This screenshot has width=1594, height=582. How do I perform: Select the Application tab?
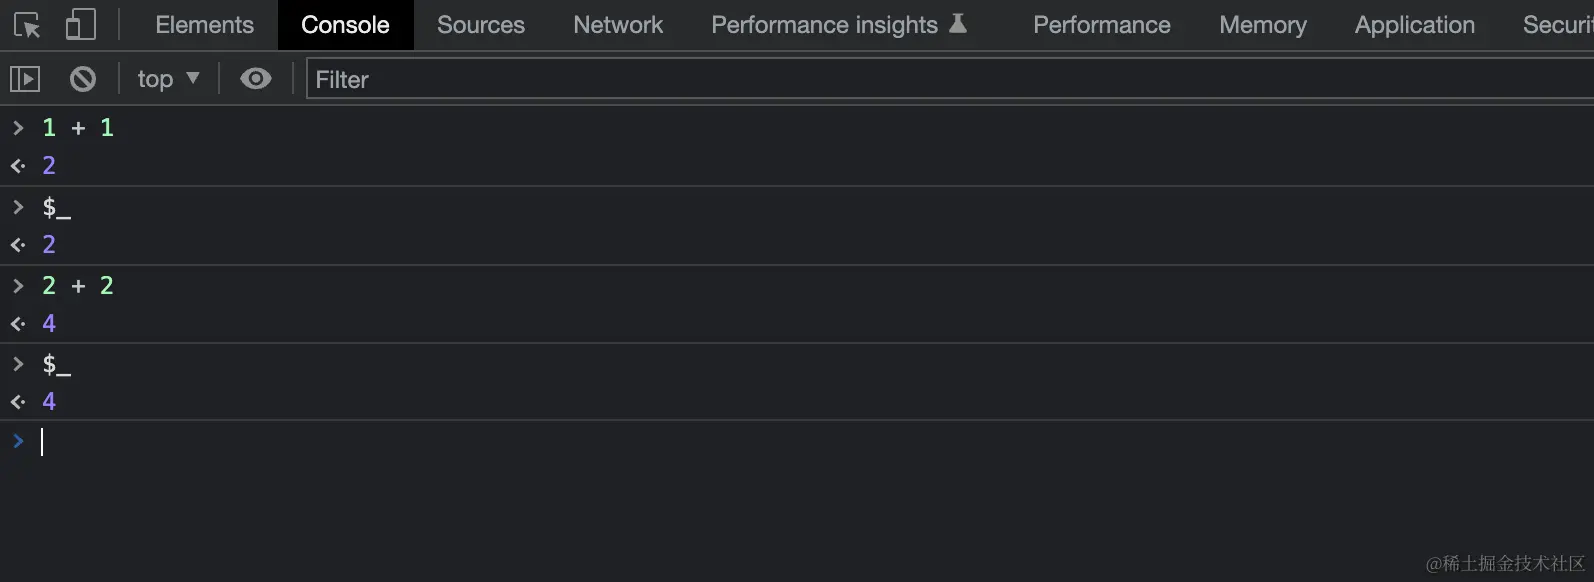pyautogui.click(x=1414, y=25)
